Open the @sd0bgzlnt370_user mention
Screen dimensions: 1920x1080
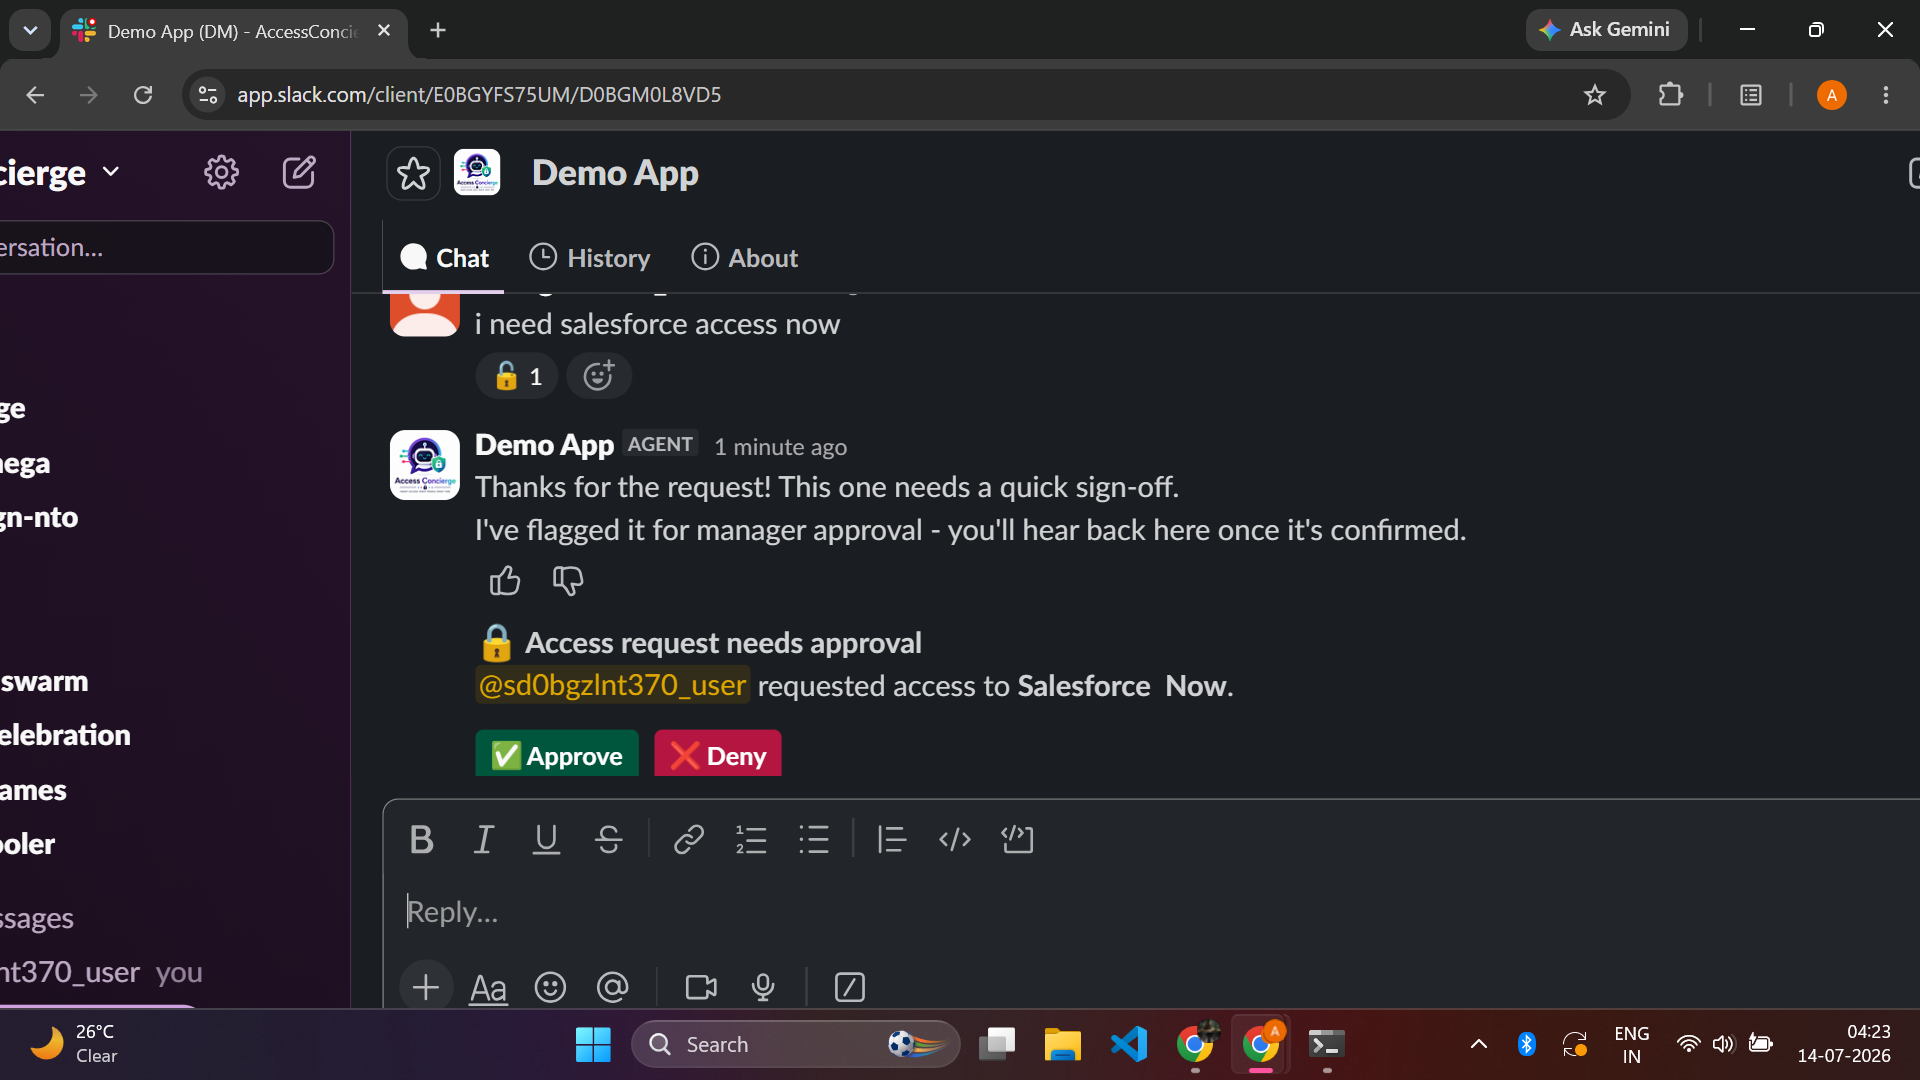point(612,686)
